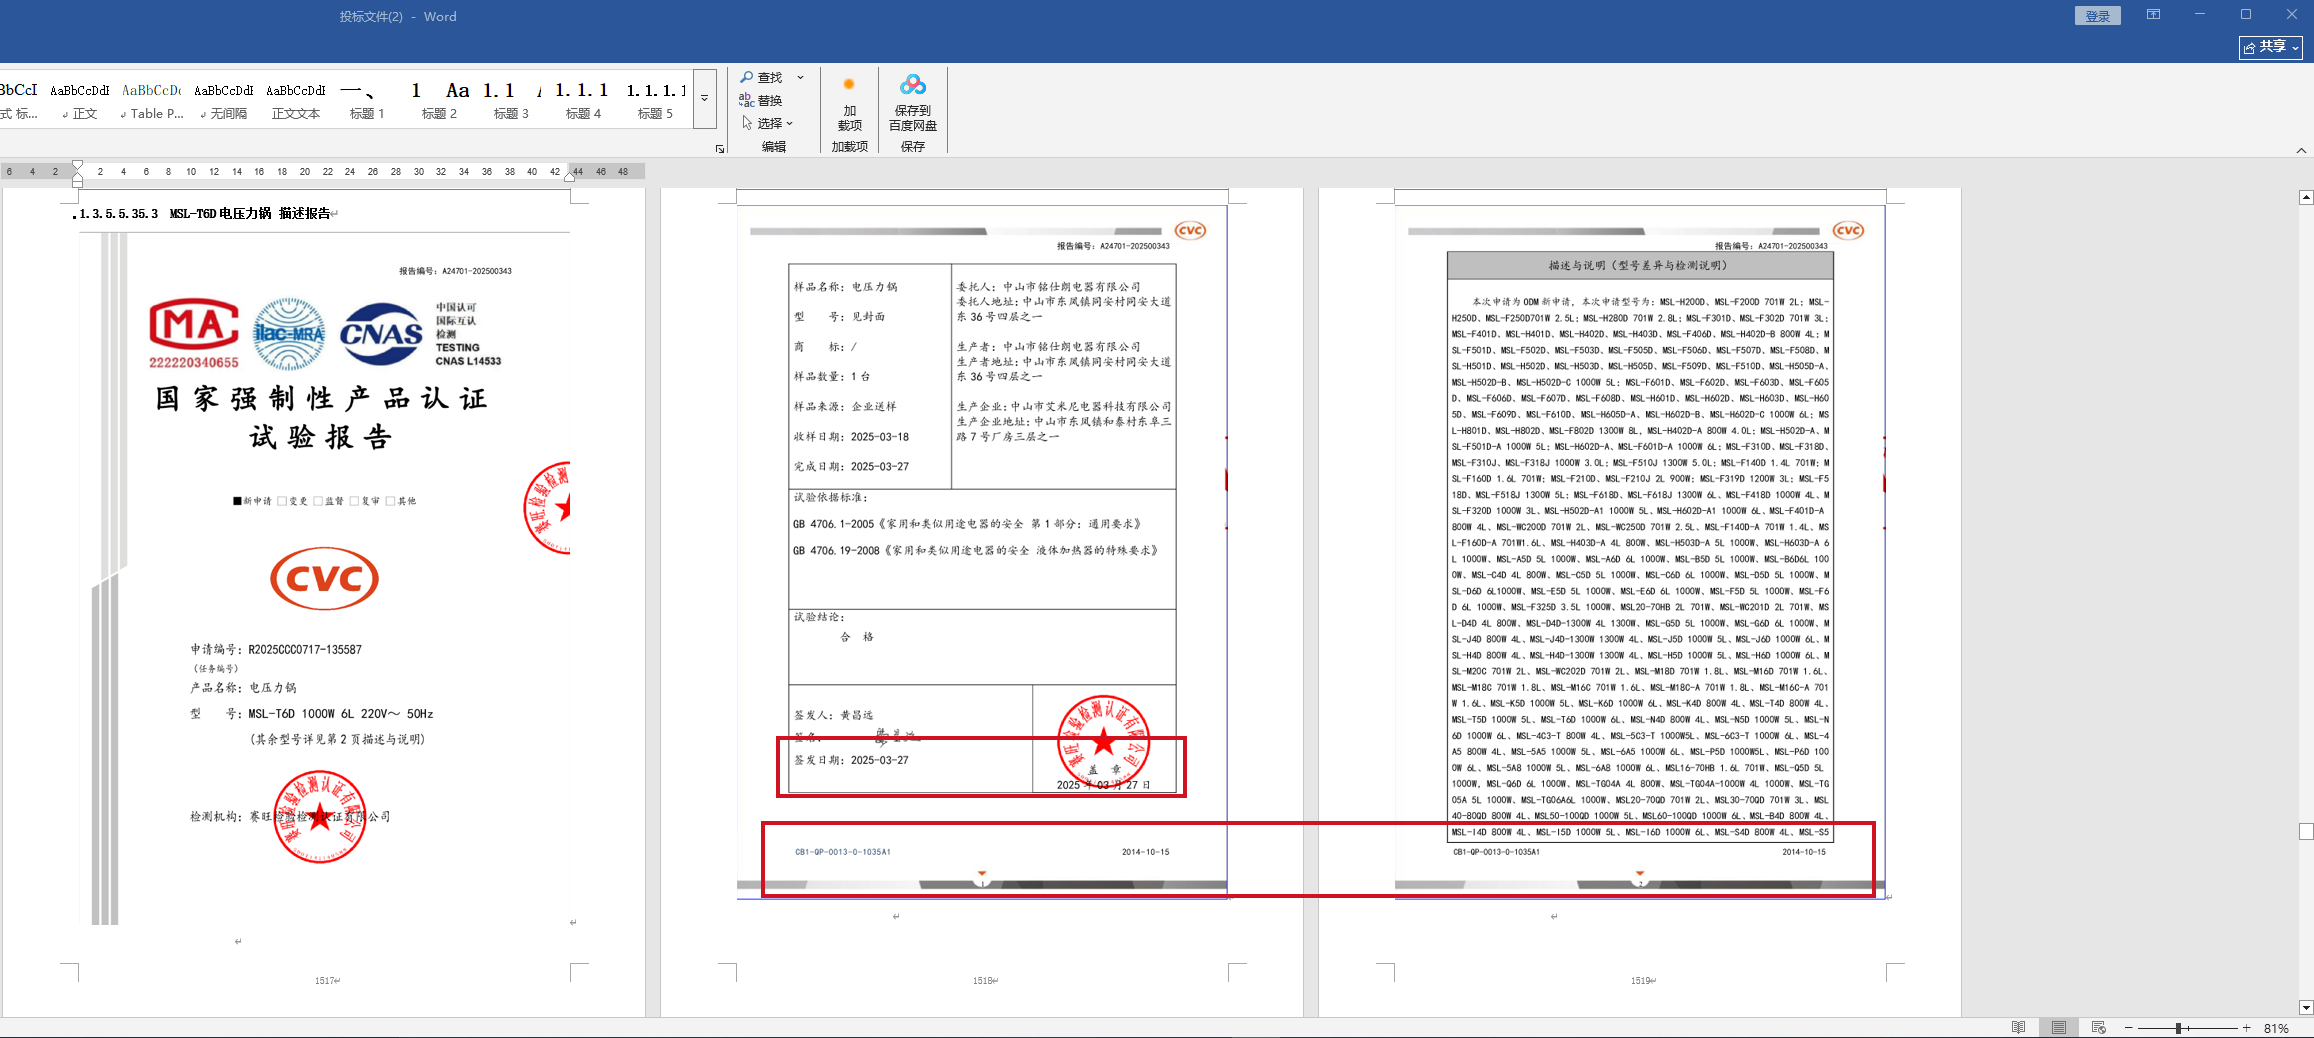
Task: Click the GB 4706.19-2008 standard line
Action: (976, 550)
